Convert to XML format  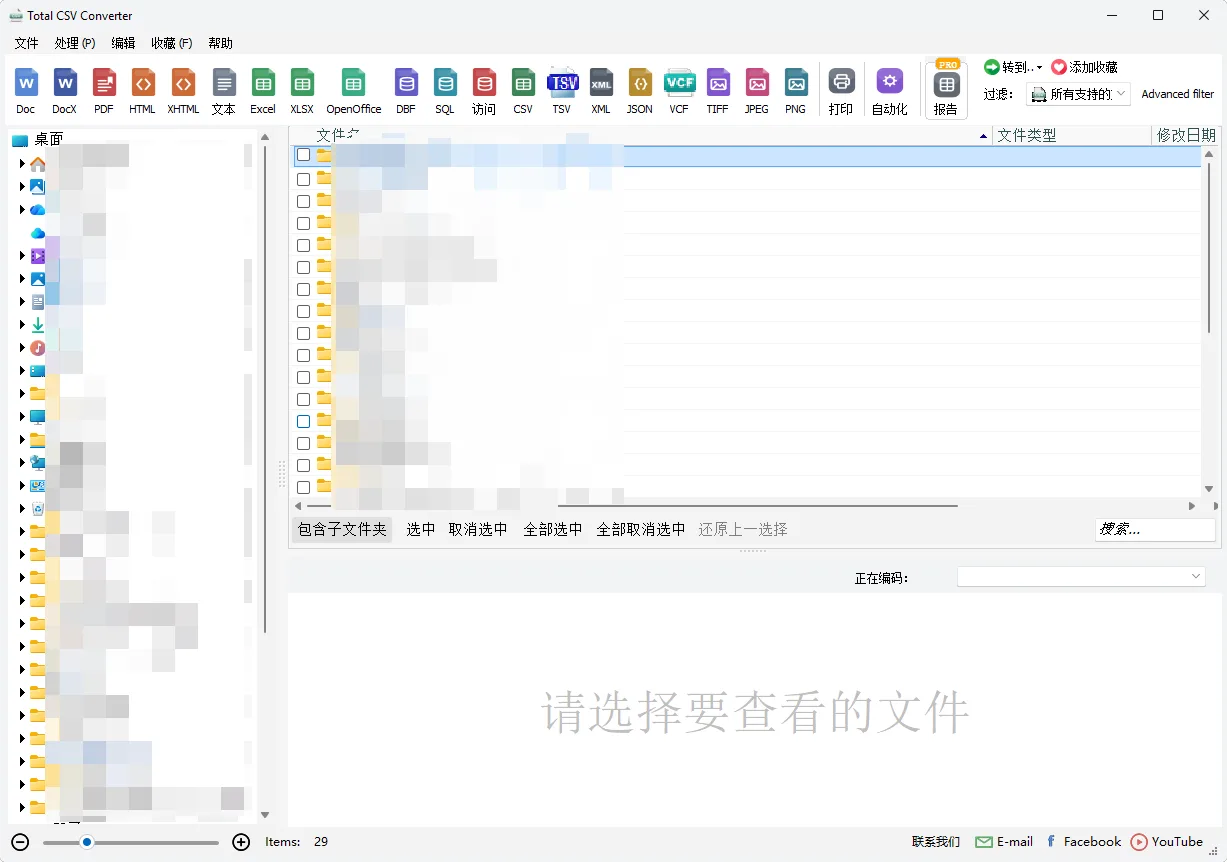601,91
